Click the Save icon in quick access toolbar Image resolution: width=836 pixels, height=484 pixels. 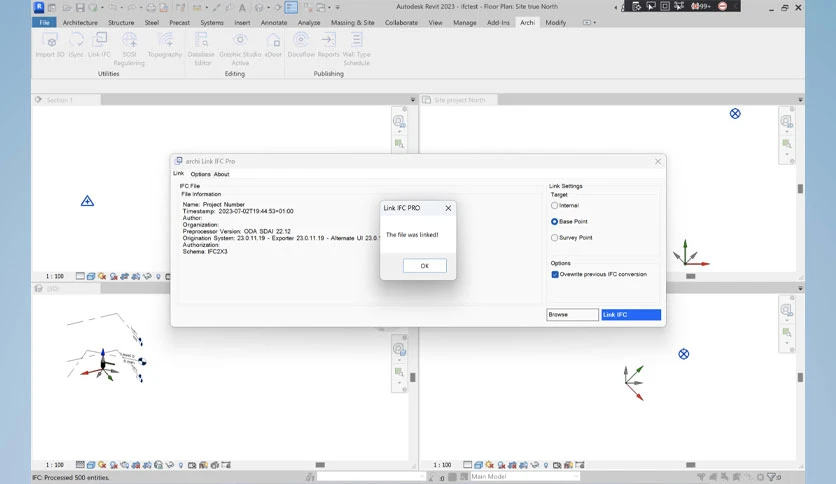pyautogui.click(x=80, y=7)
